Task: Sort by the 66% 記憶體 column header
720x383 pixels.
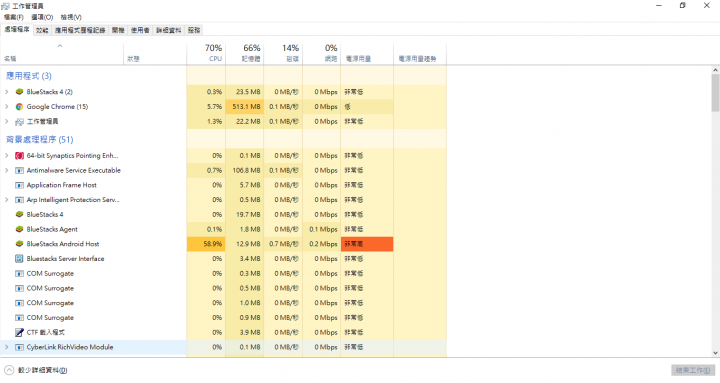Action: point(245,53)
